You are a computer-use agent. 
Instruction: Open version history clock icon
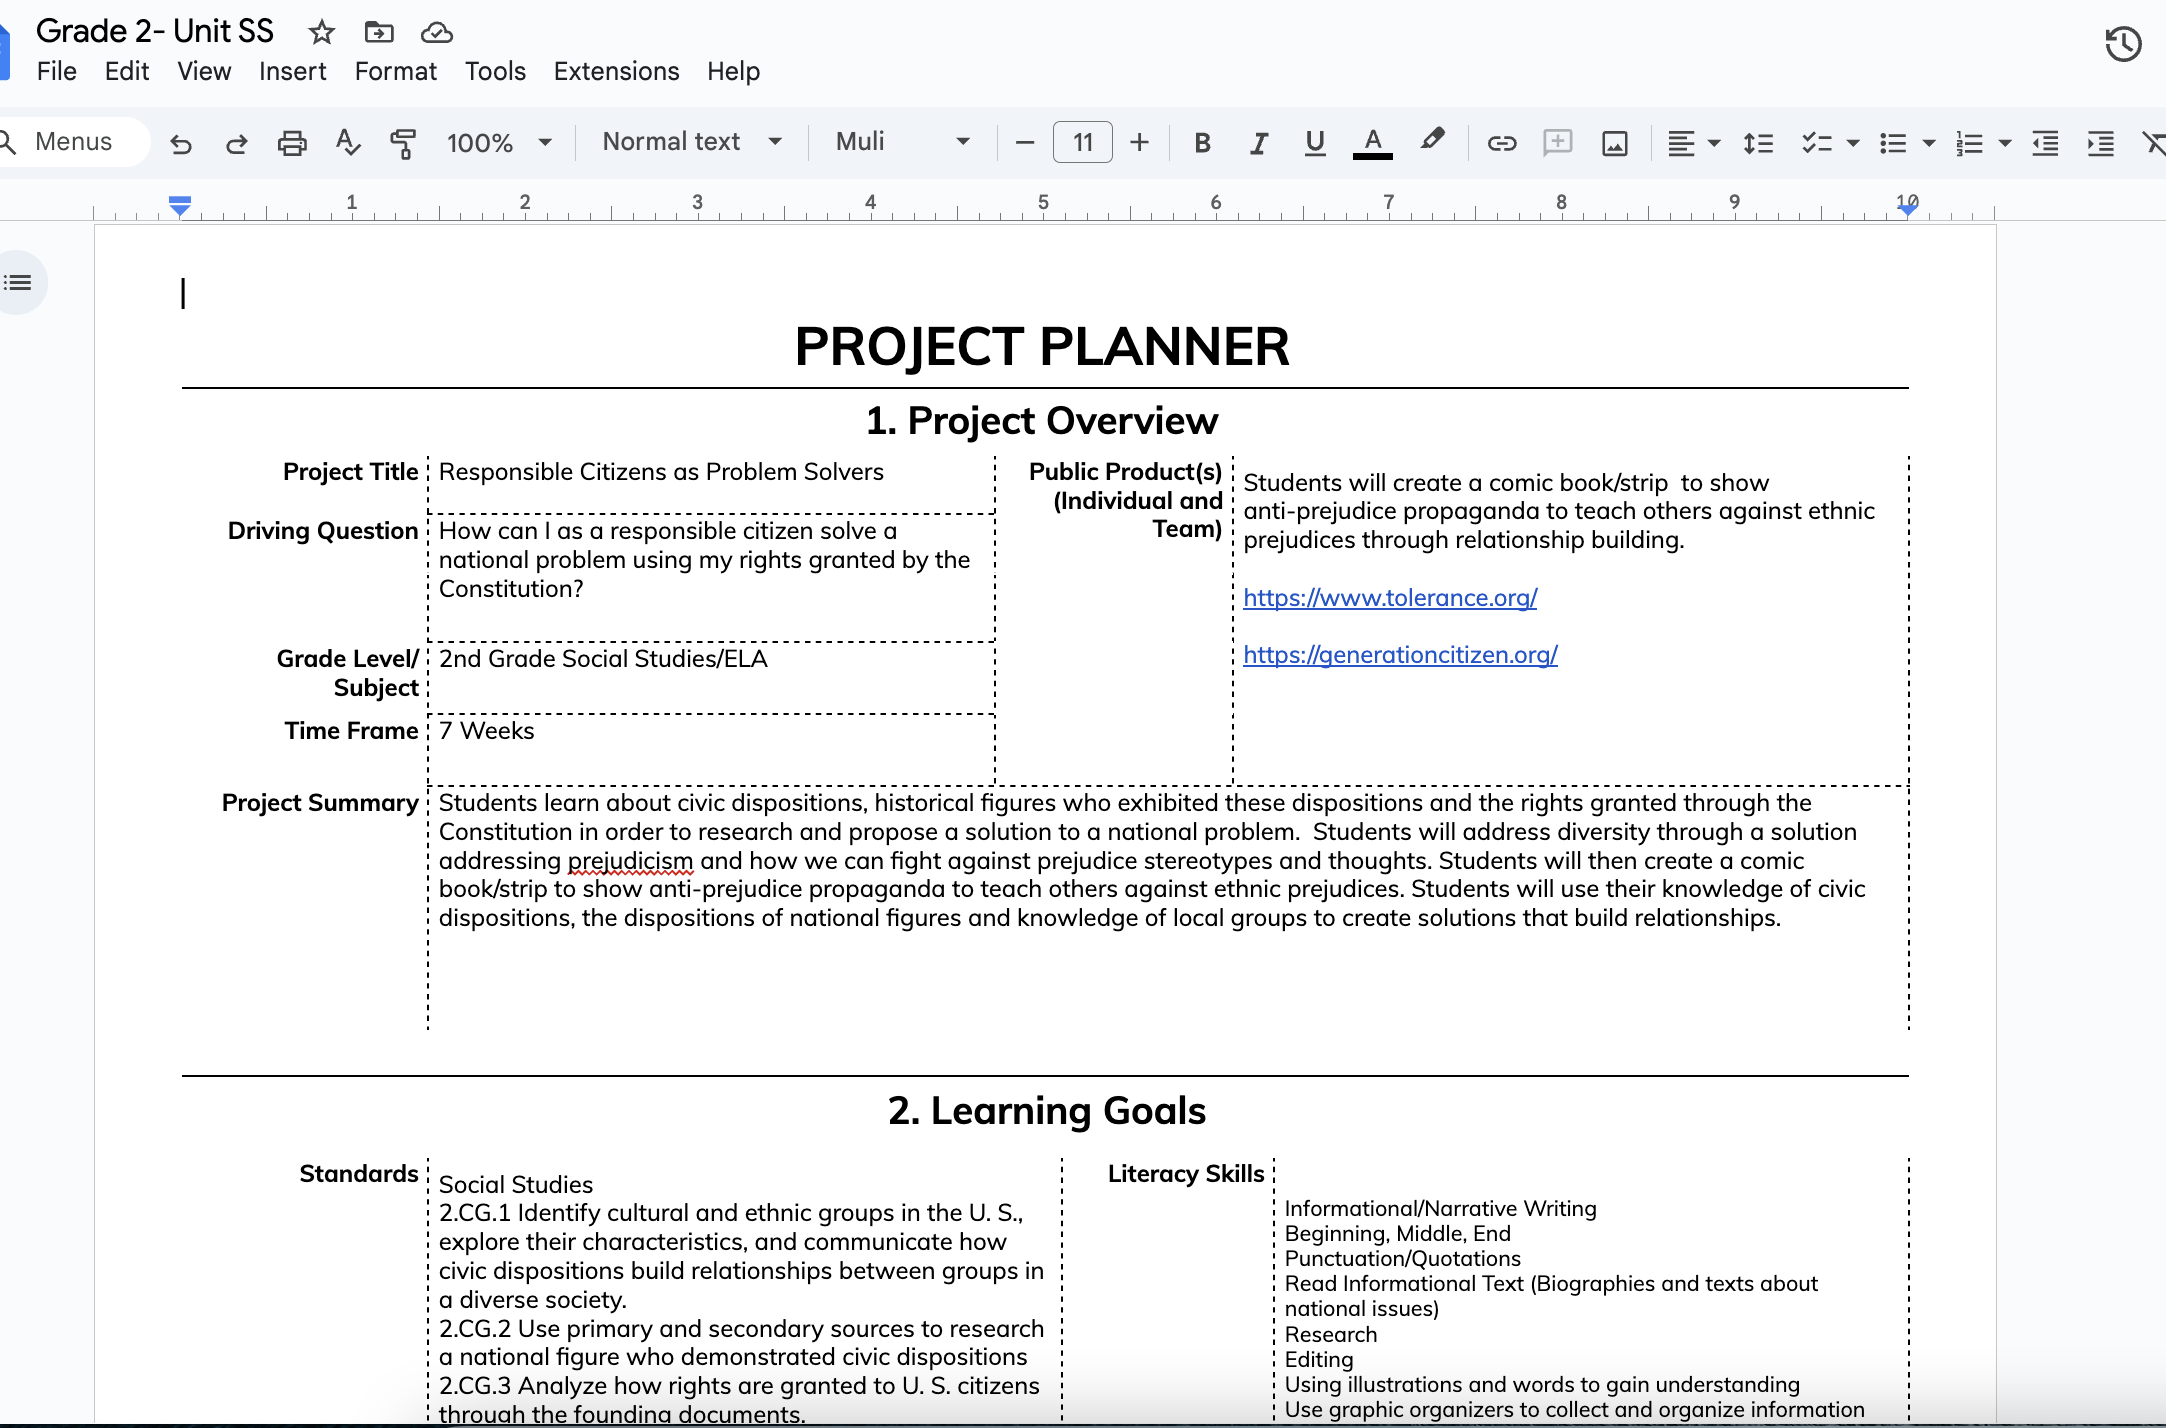coord(2122,44)
